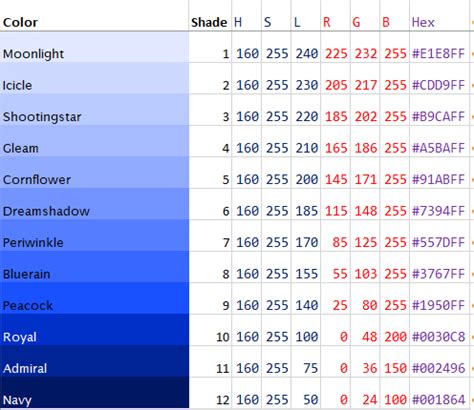Click the Bluerain color cell
474x410 pixels.
point(94,267)
